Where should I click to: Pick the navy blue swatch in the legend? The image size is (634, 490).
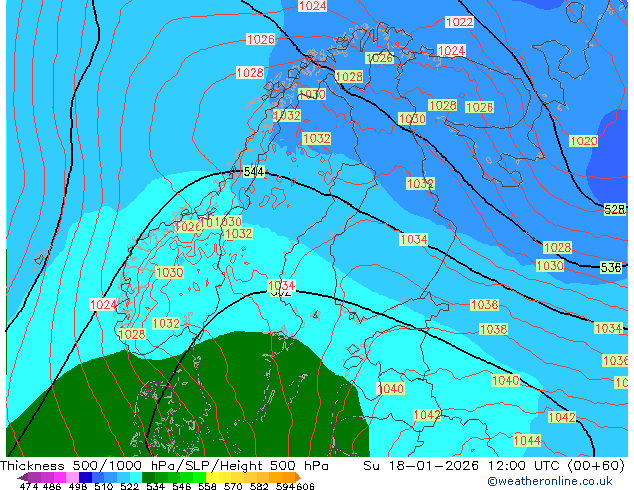tap(85, 477)
